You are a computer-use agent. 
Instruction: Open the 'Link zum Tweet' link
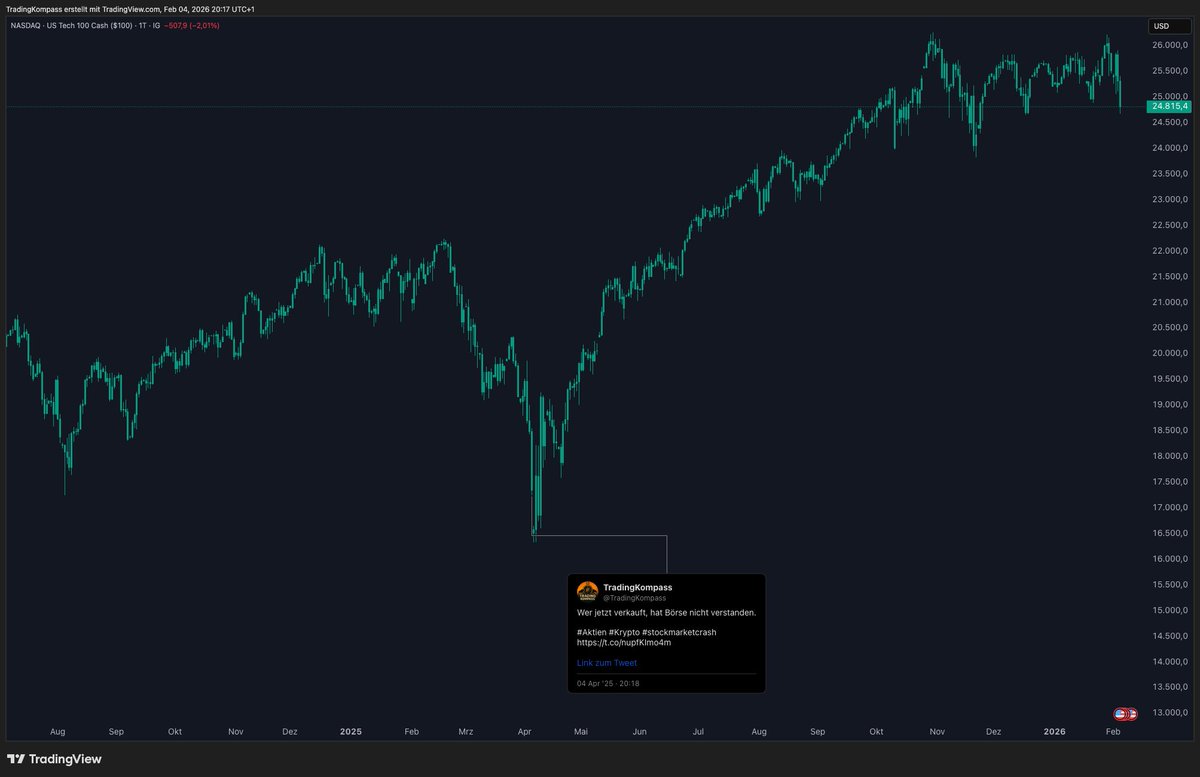pos(607,663)
